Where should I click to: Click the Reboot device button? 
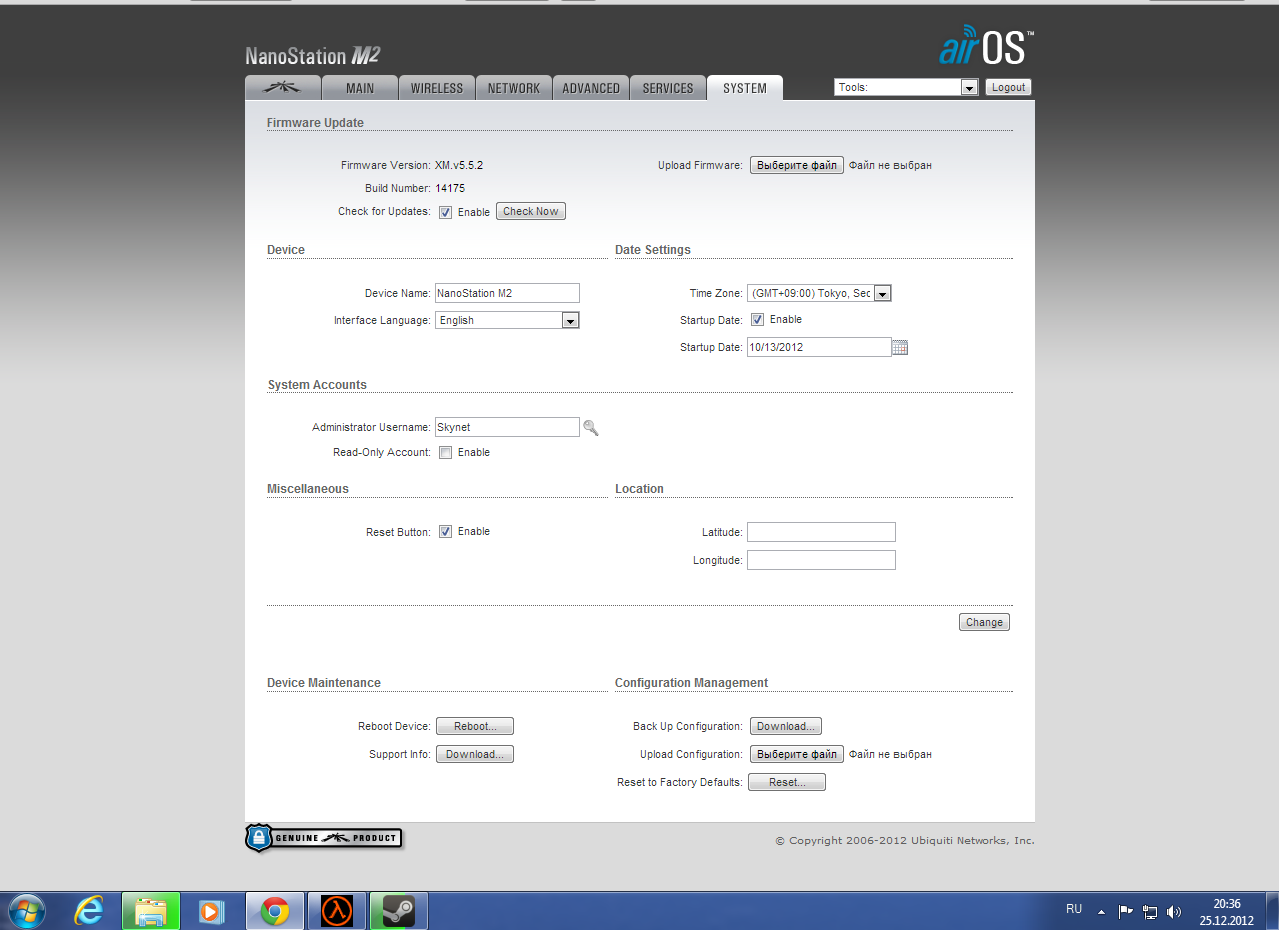[x=475, y=727]
